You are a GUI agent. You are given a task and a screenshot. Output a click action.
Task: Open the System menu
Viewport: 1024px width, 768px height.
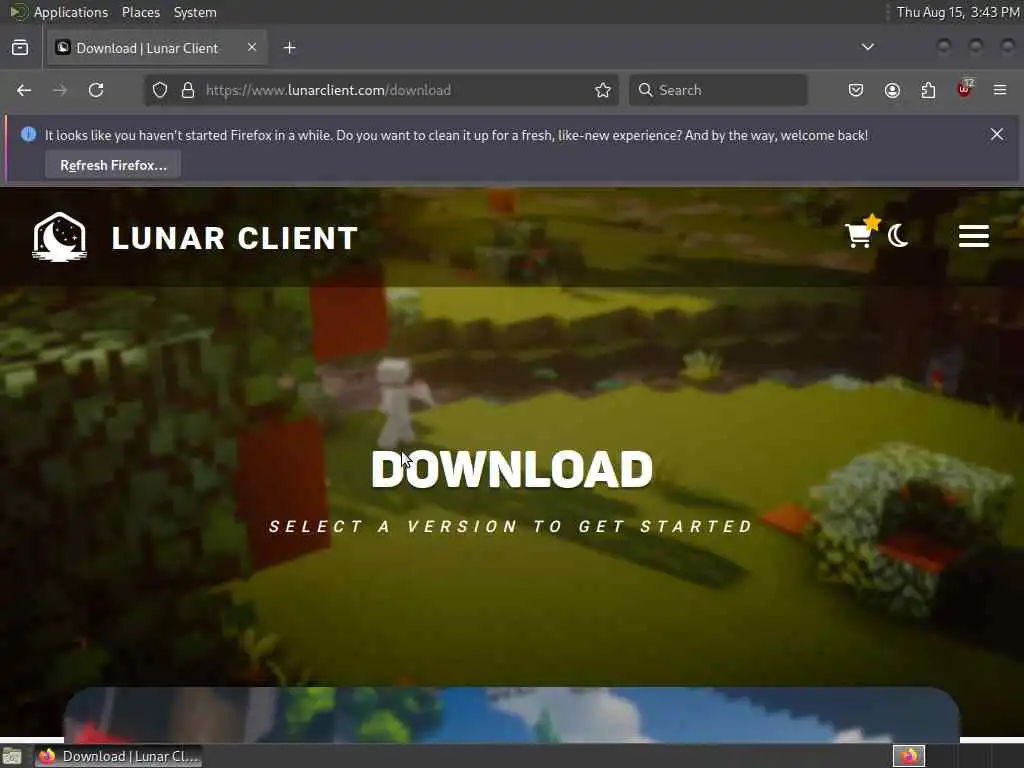[x=195, y=12]
